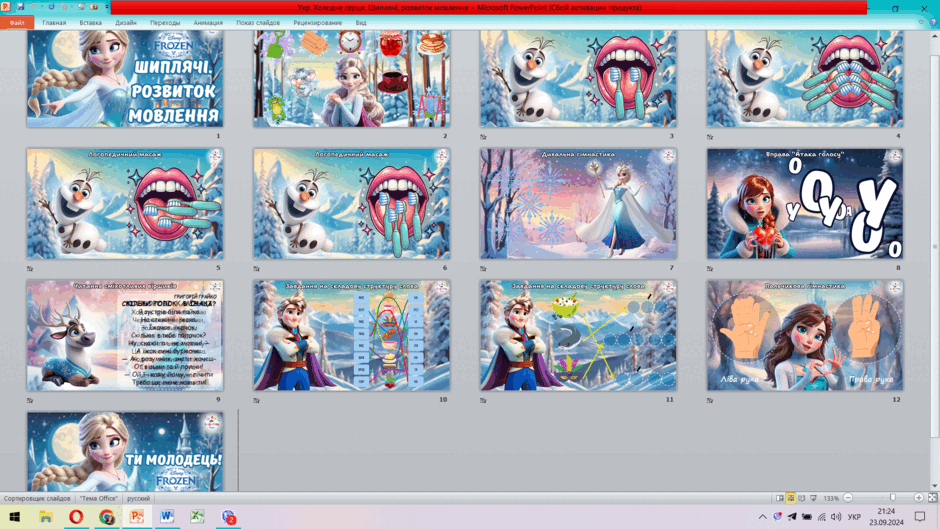940x529 pixels.
Task: Click the 133% zoom level button
Action: tap(831, 498)
